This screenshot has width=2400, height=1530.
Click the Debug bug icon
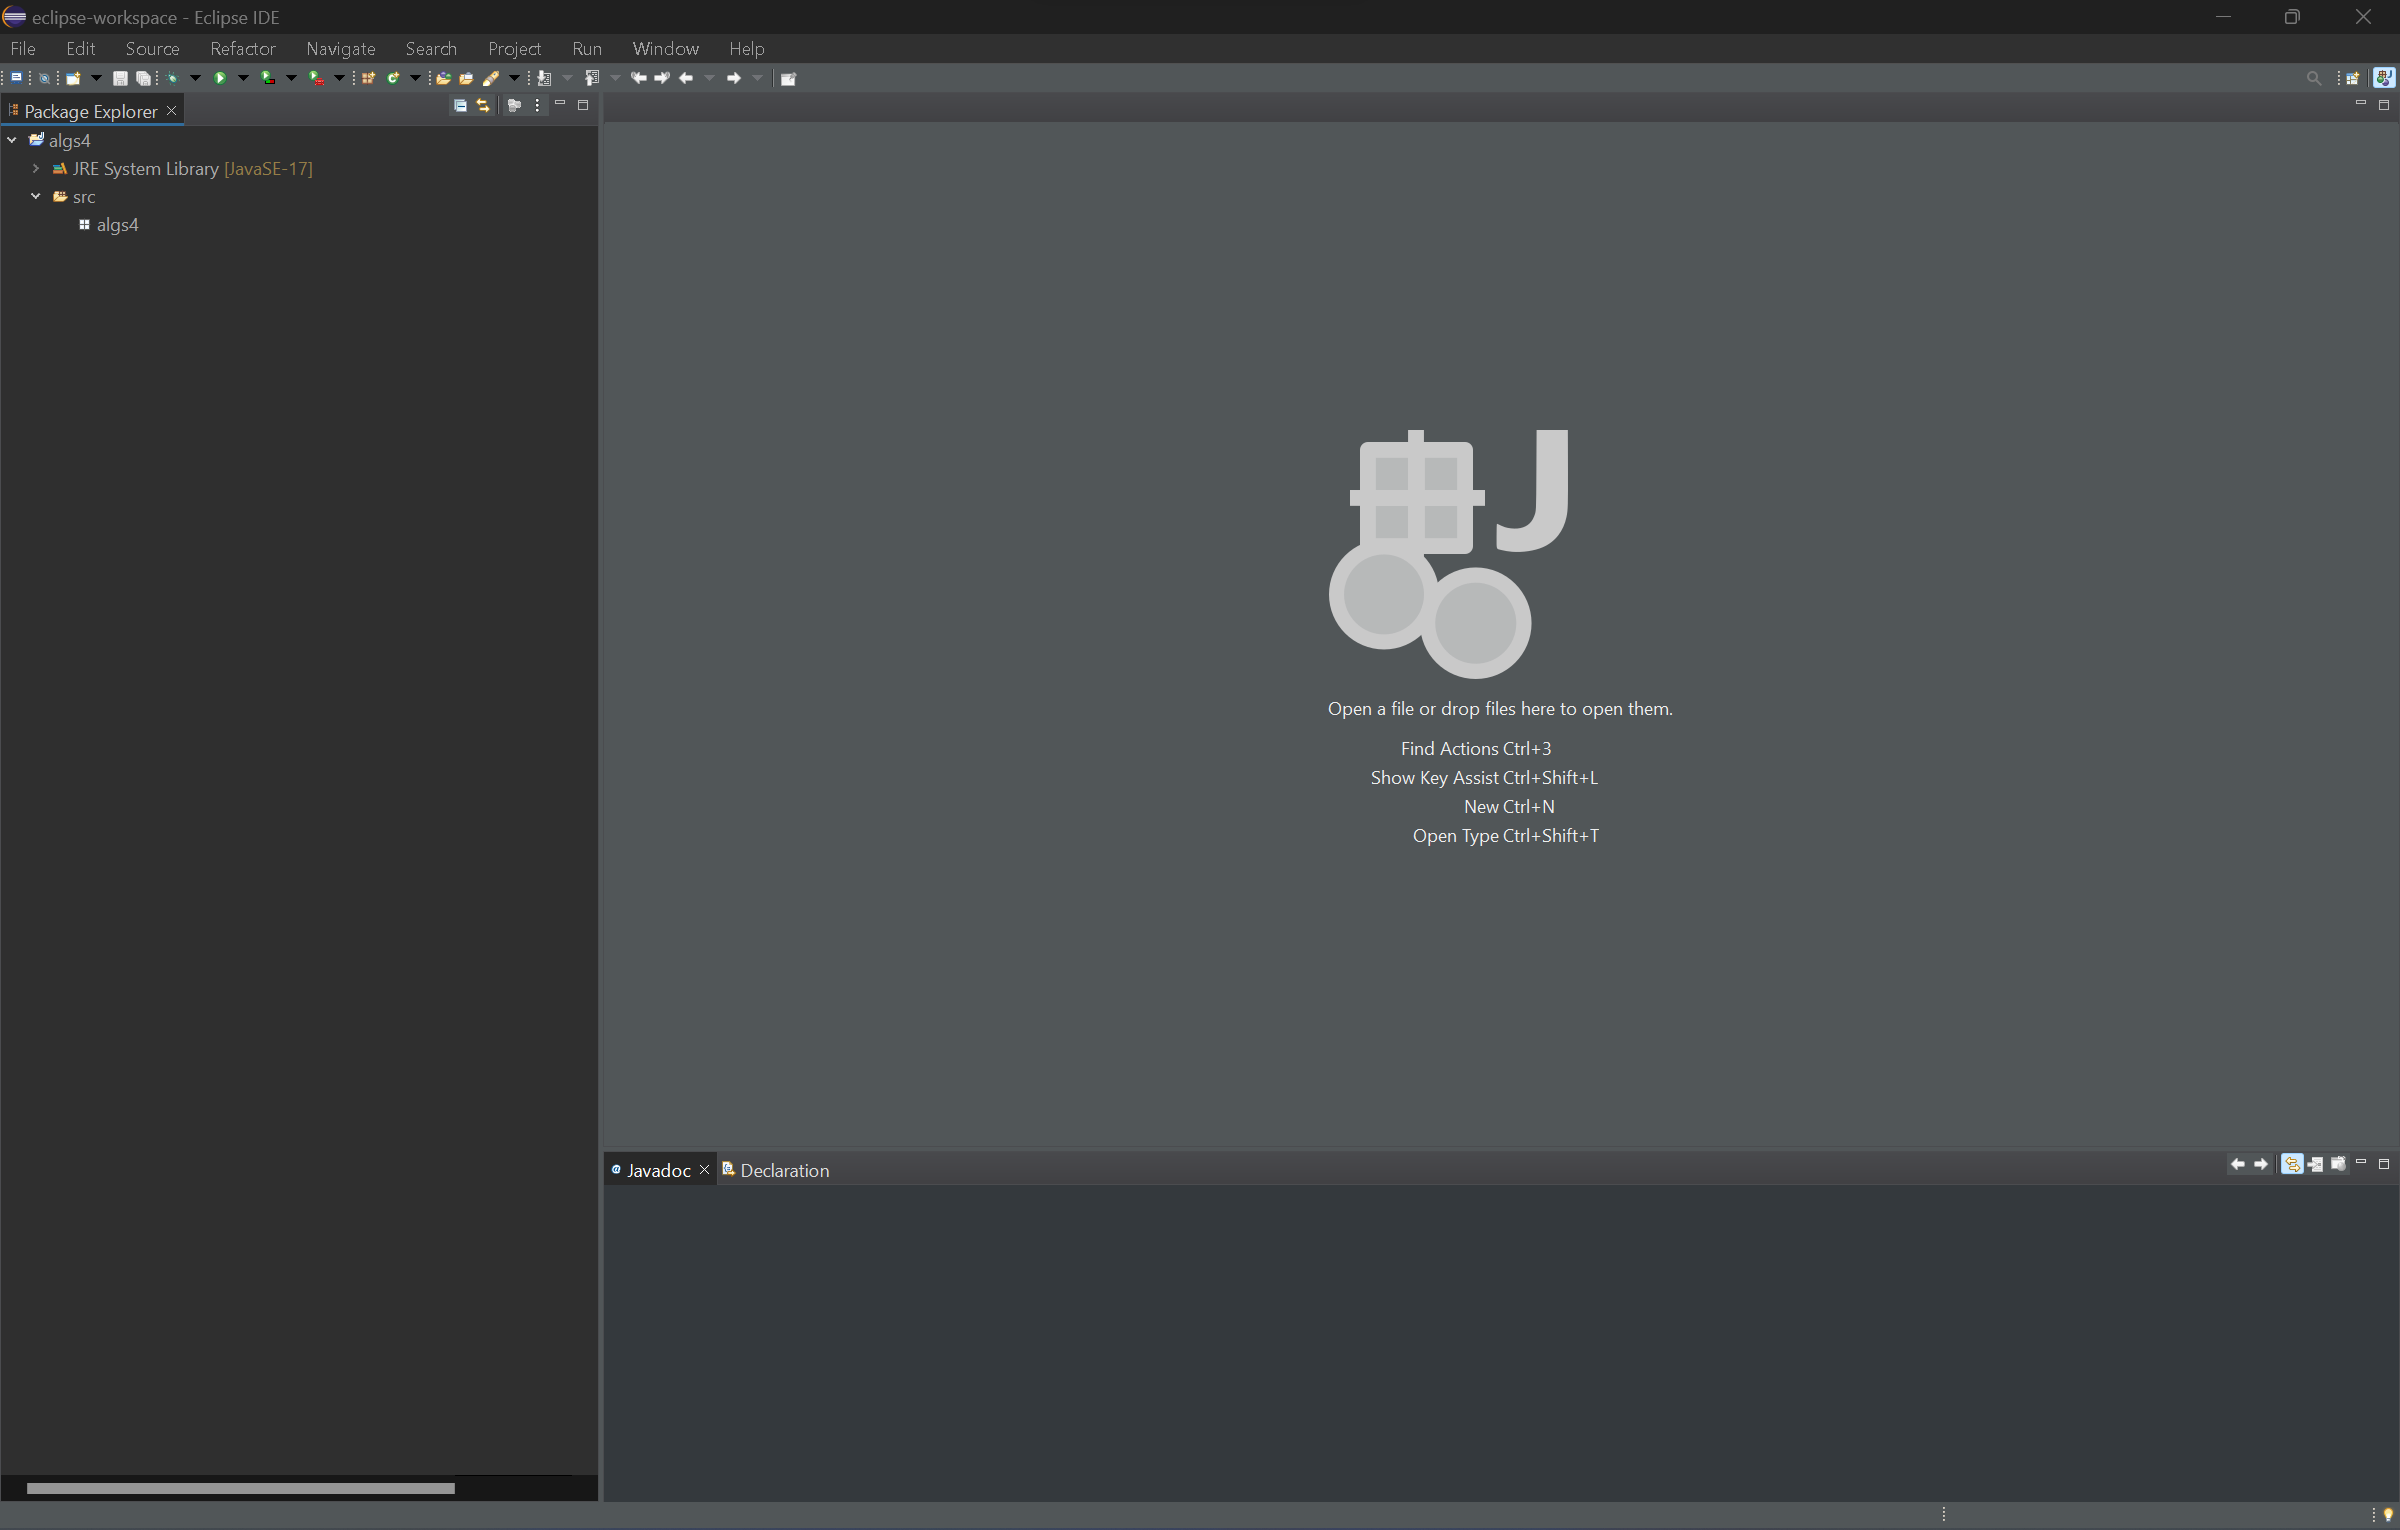click(172, 78)
